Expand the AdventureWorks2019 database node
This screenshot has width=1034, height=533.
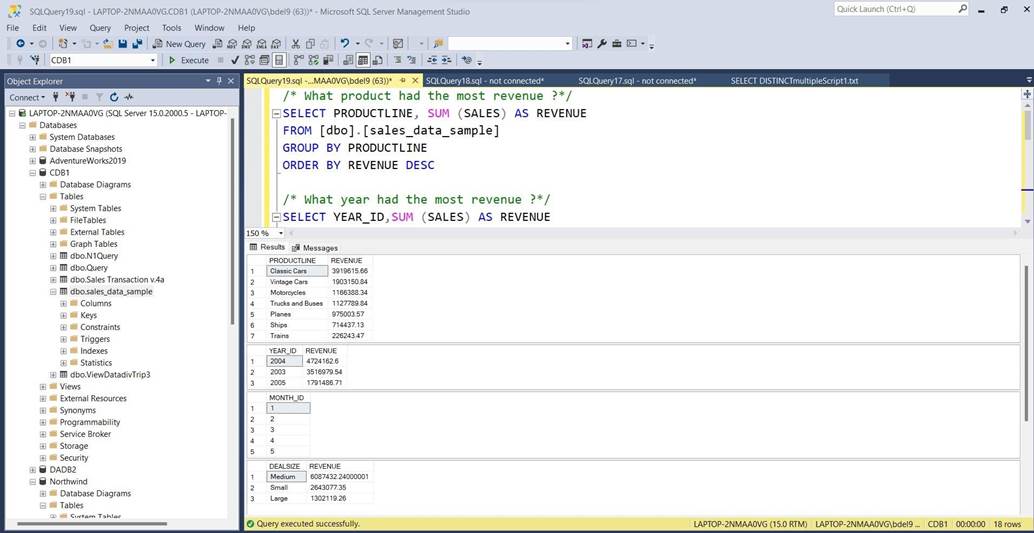33,161
